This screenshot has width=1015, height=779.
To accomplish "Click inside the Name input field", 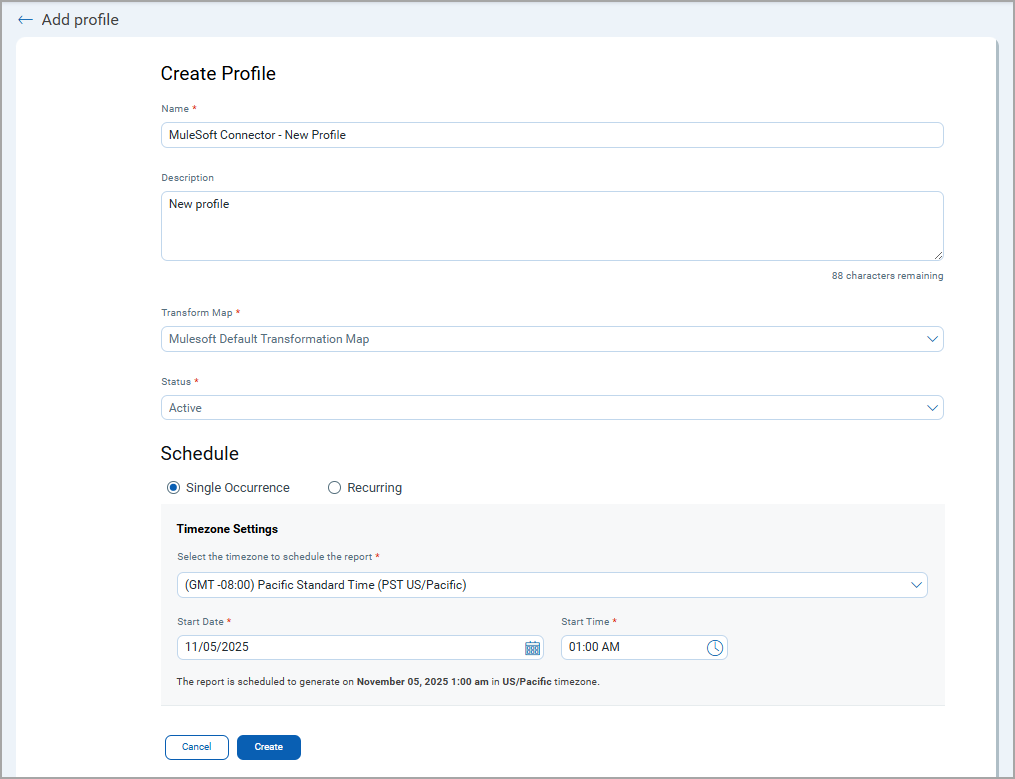I will tap(550, 134).
